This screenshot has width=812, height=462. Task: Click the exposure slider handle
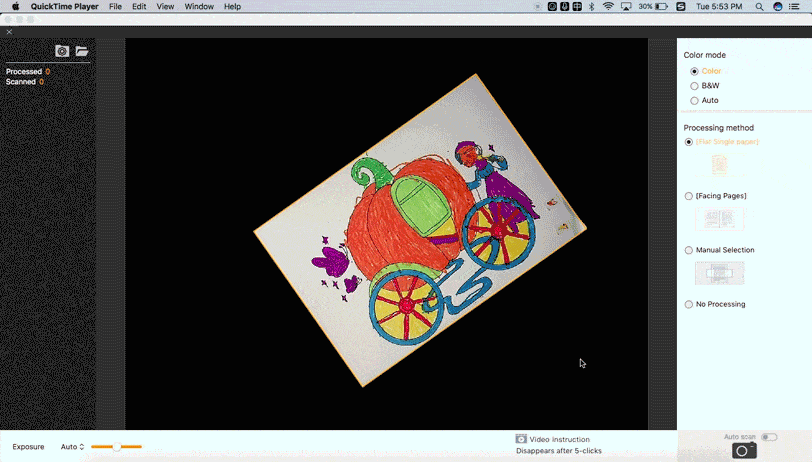pos(117,447)
